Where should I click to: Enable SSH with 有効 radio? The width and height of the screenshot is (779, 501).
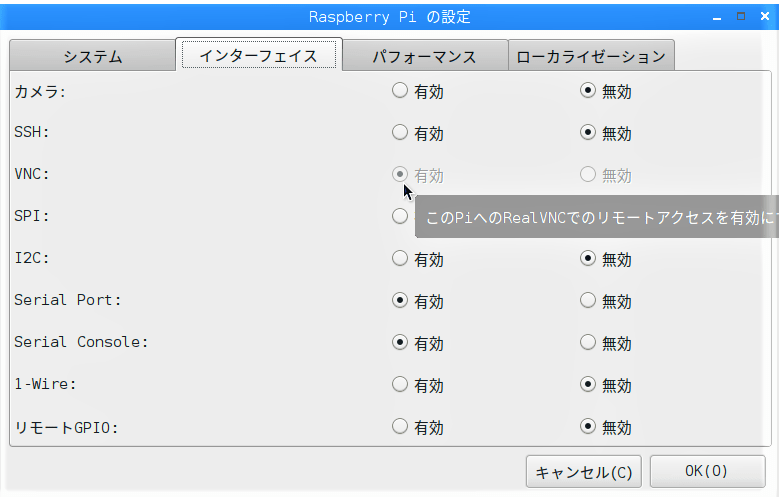click(x=400, y=132)
